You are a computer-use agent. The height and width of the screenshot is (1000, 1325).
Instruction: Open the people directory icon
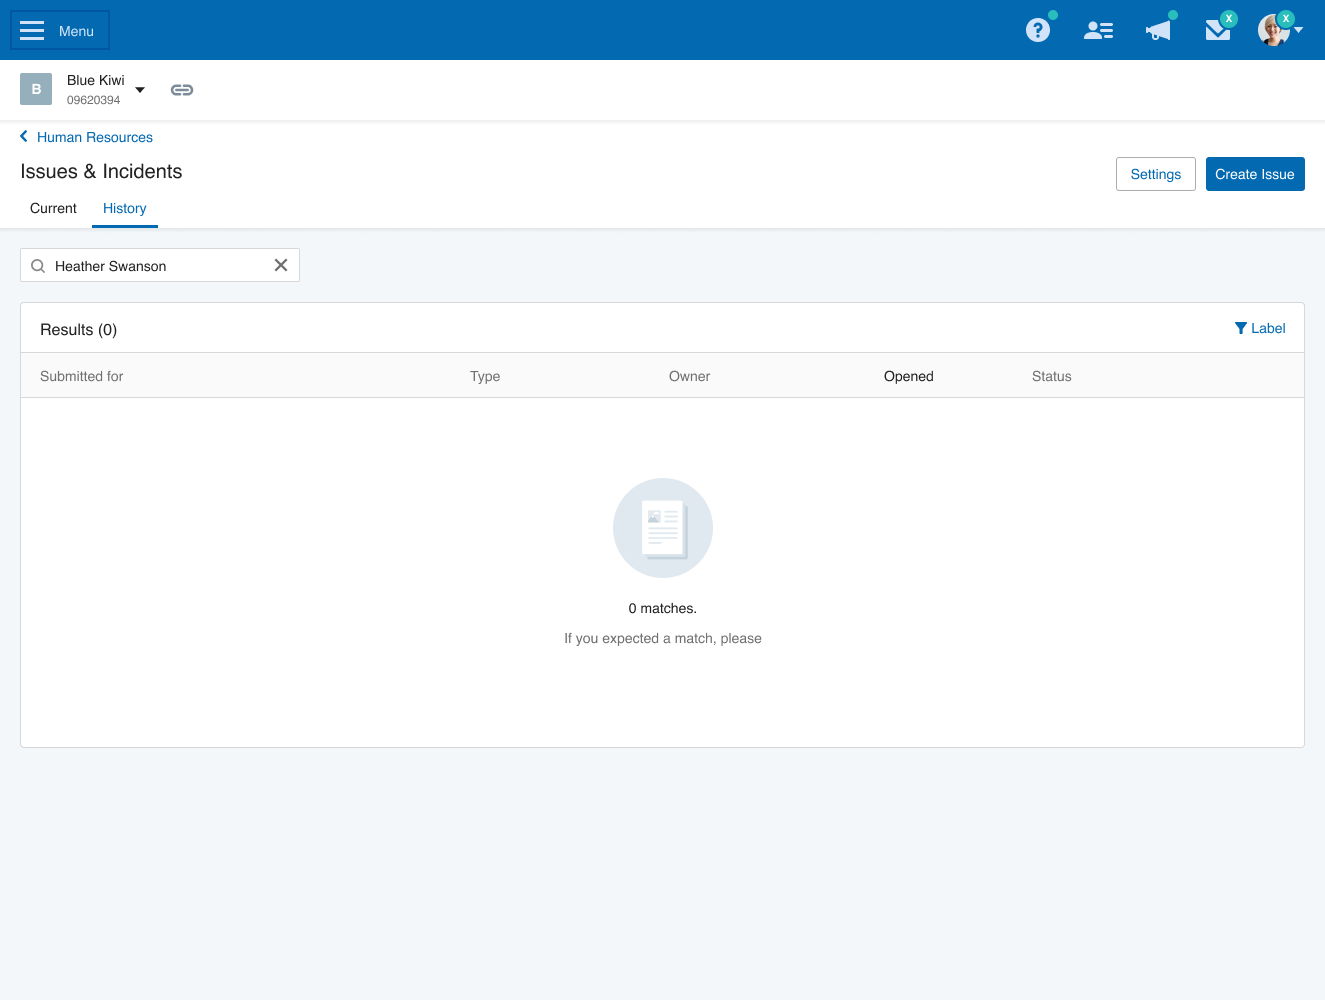(1098, 31)
